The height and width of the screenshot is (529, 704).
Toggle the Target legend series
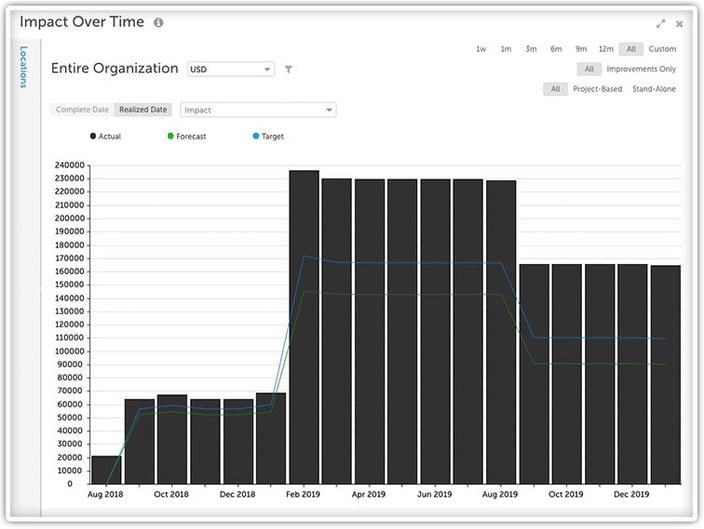click(268, 136)
